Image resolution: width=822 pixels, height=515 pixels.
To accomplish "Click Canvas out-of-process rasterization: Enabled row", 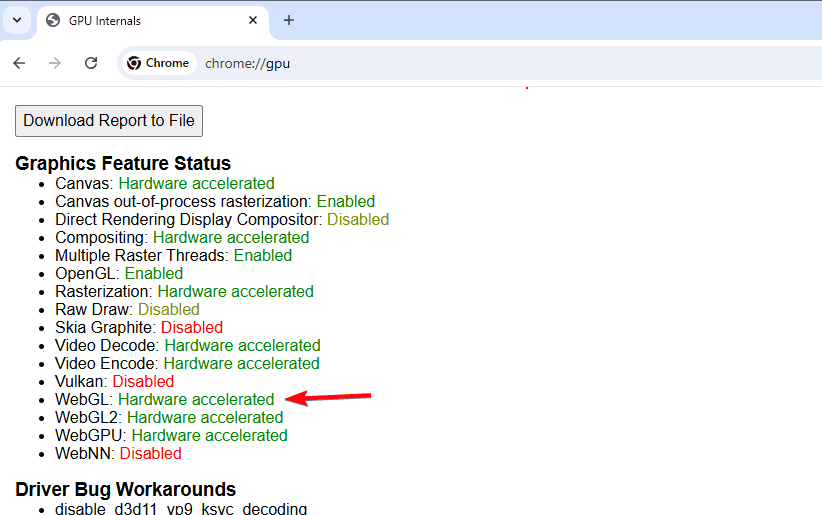I will tap(215, 201).
